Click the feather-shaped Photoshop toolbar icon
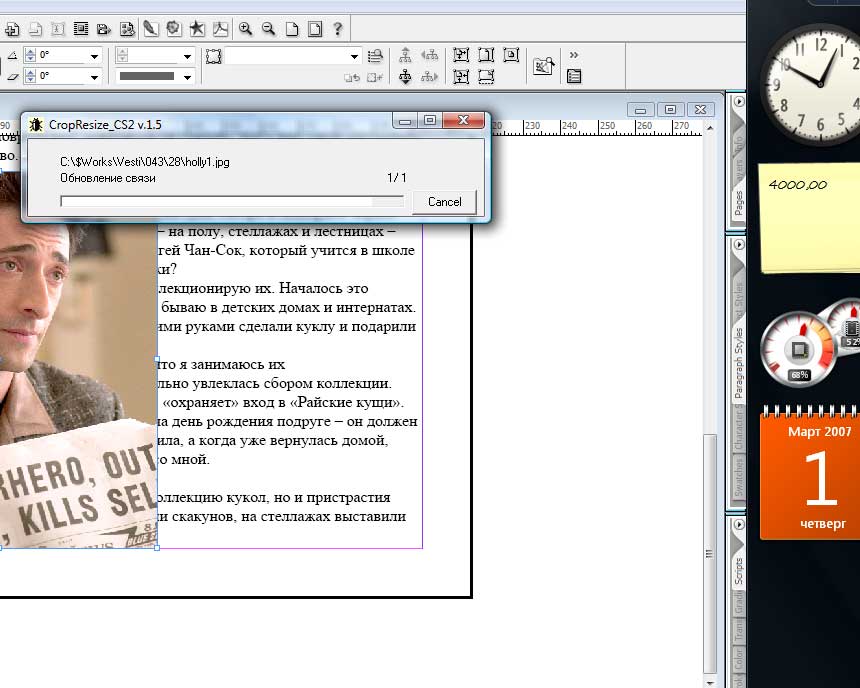Screen dimensions: 860x688 coord(151,29)
